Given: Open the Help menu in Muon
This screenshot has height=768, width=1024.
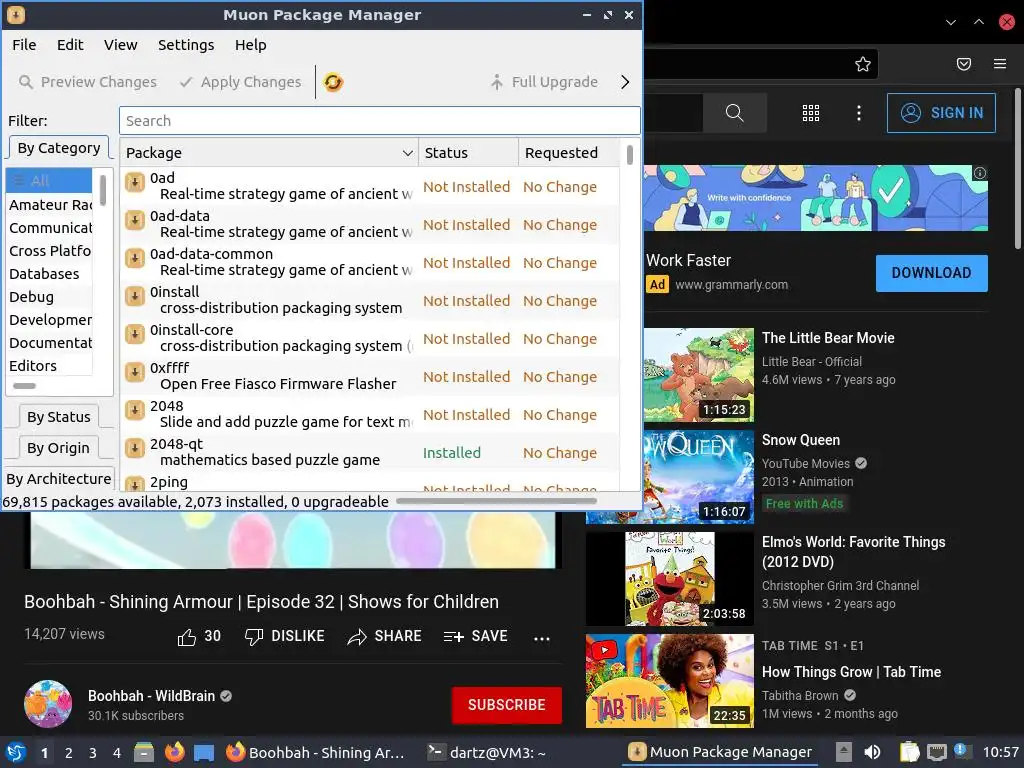Looking at the screenshot, I should point(251,45).
